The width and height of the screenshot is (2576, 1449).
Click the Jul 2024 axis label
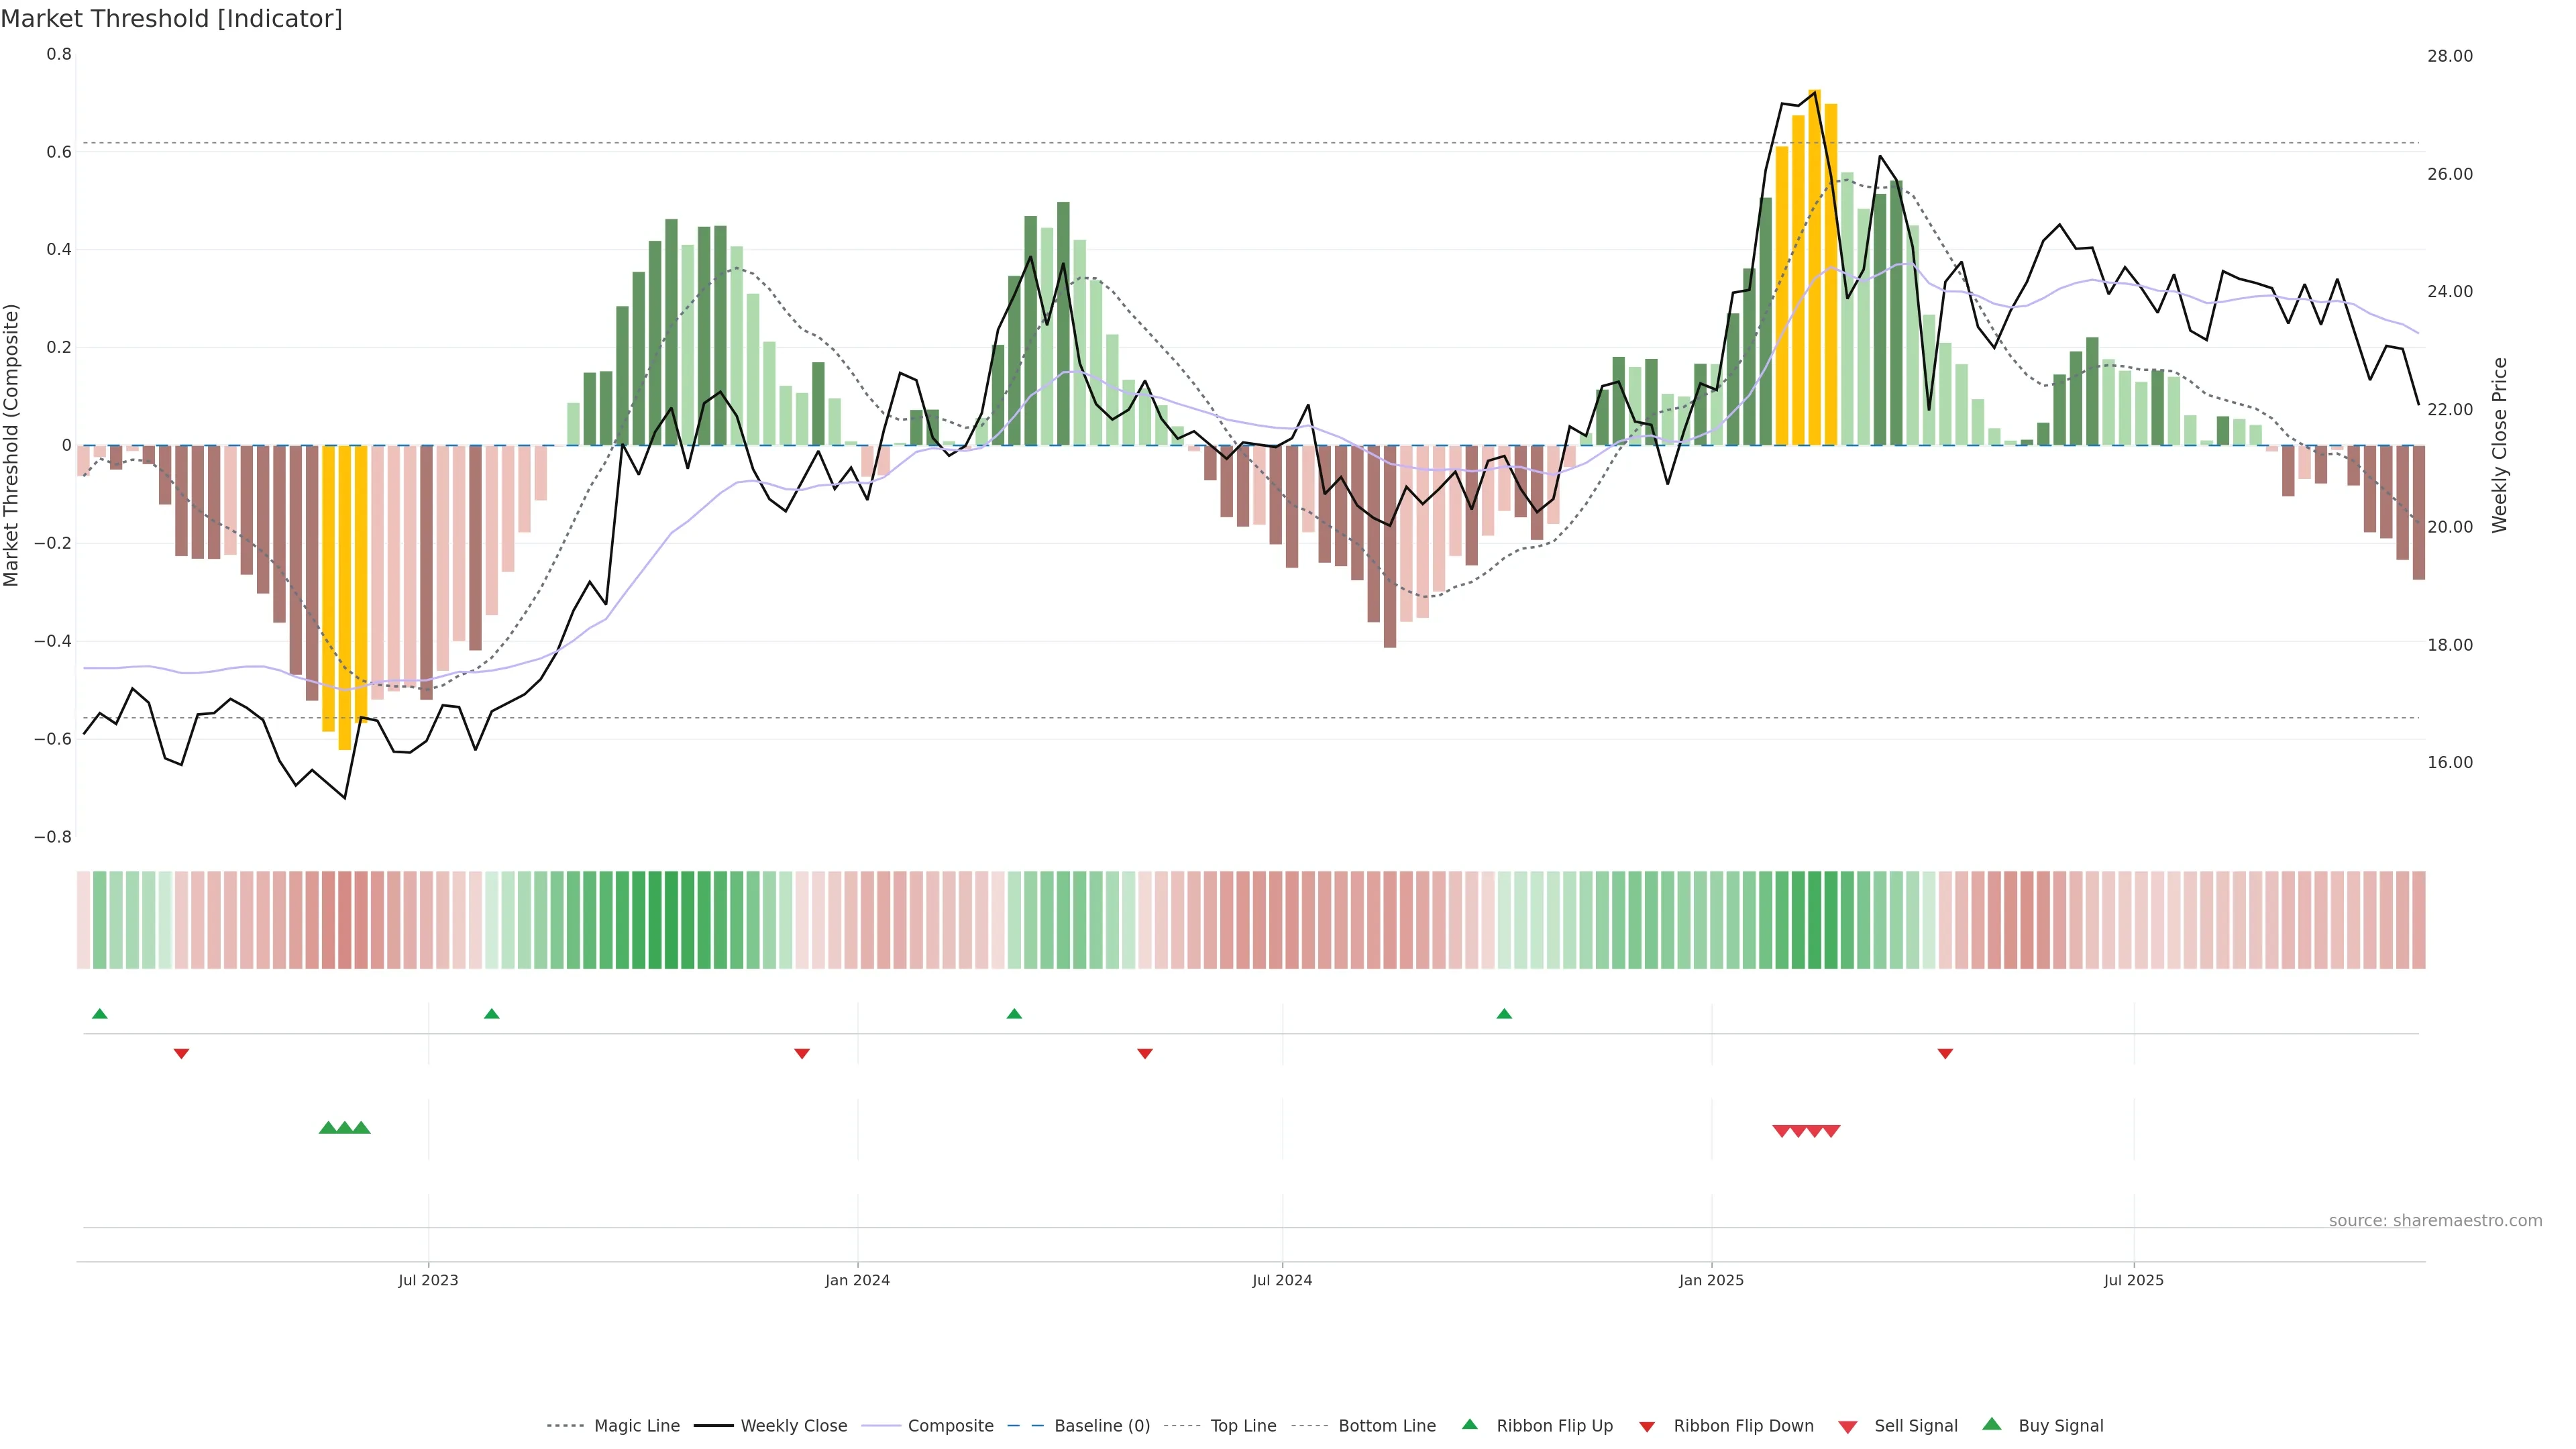click(x=1282, y=1280)
